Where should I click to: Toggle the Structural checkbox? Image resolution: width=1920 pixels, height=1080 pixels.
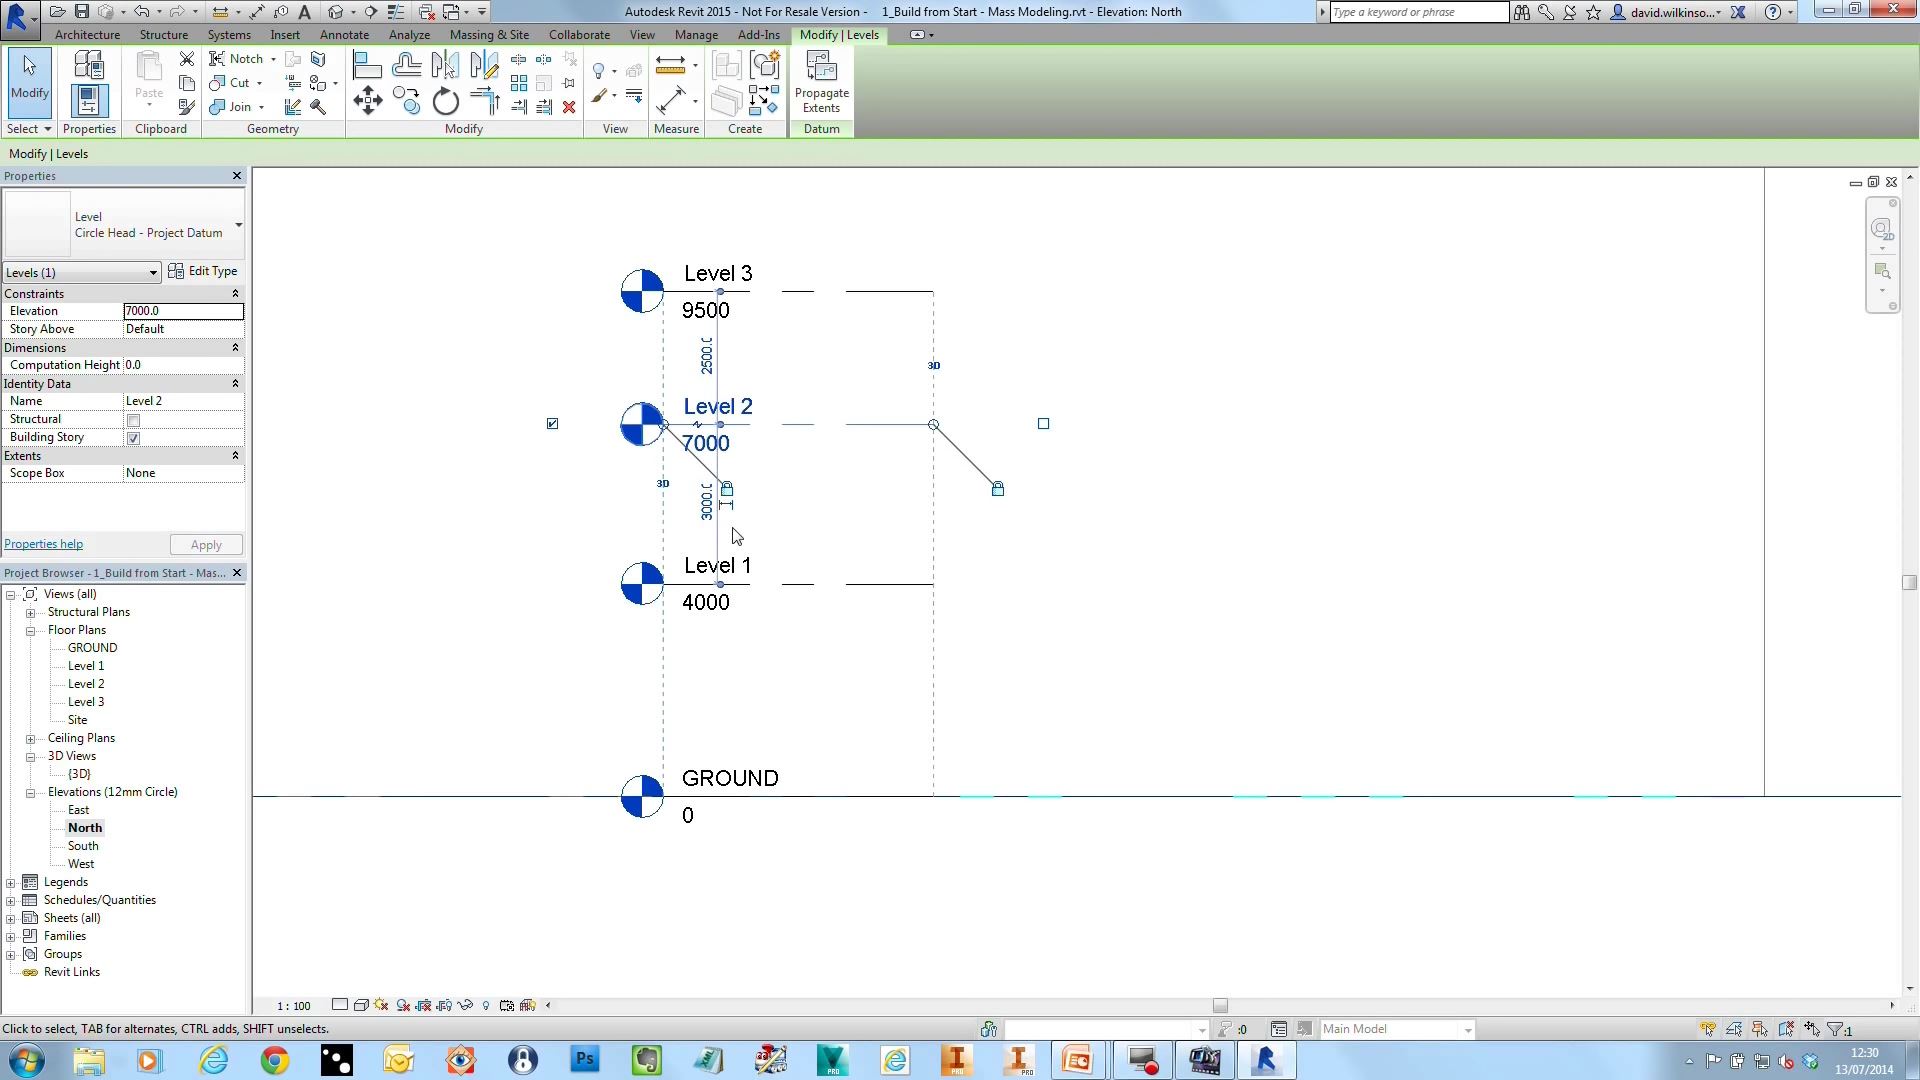(x=133, y=420)
